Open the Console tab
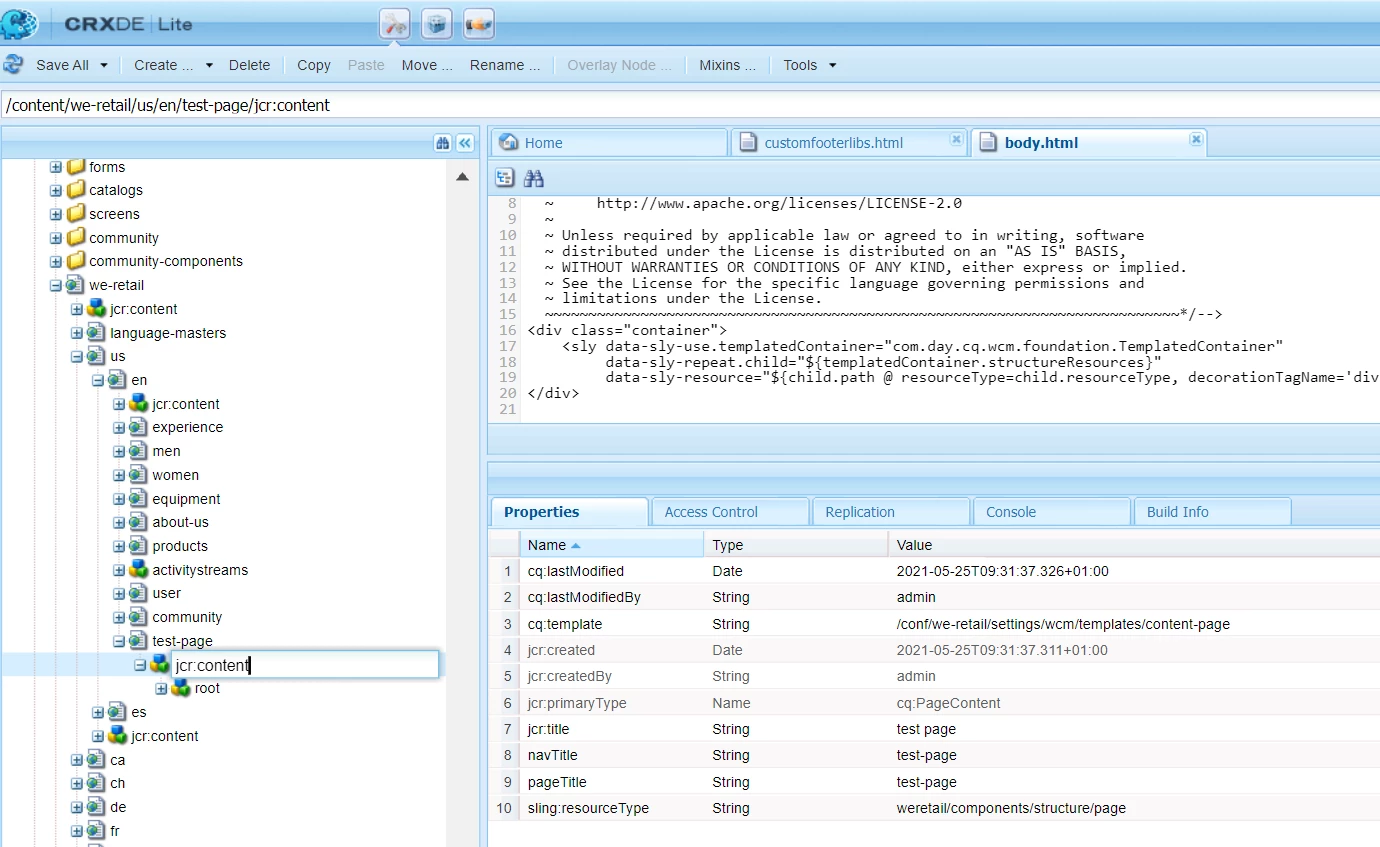The height and width of the screenshot is (847, 1380). [x=1051, y=512]
